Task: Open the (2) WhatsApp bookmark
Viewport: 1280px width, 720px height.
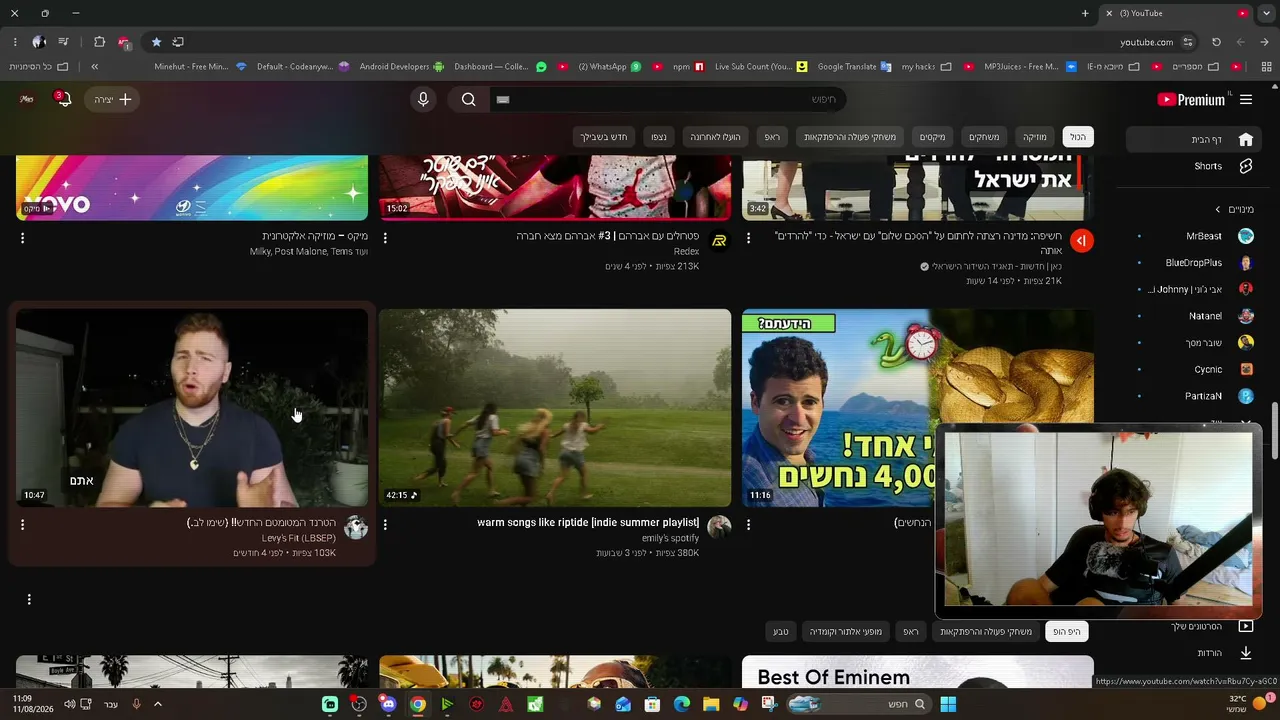Action: tap(610, 67)
